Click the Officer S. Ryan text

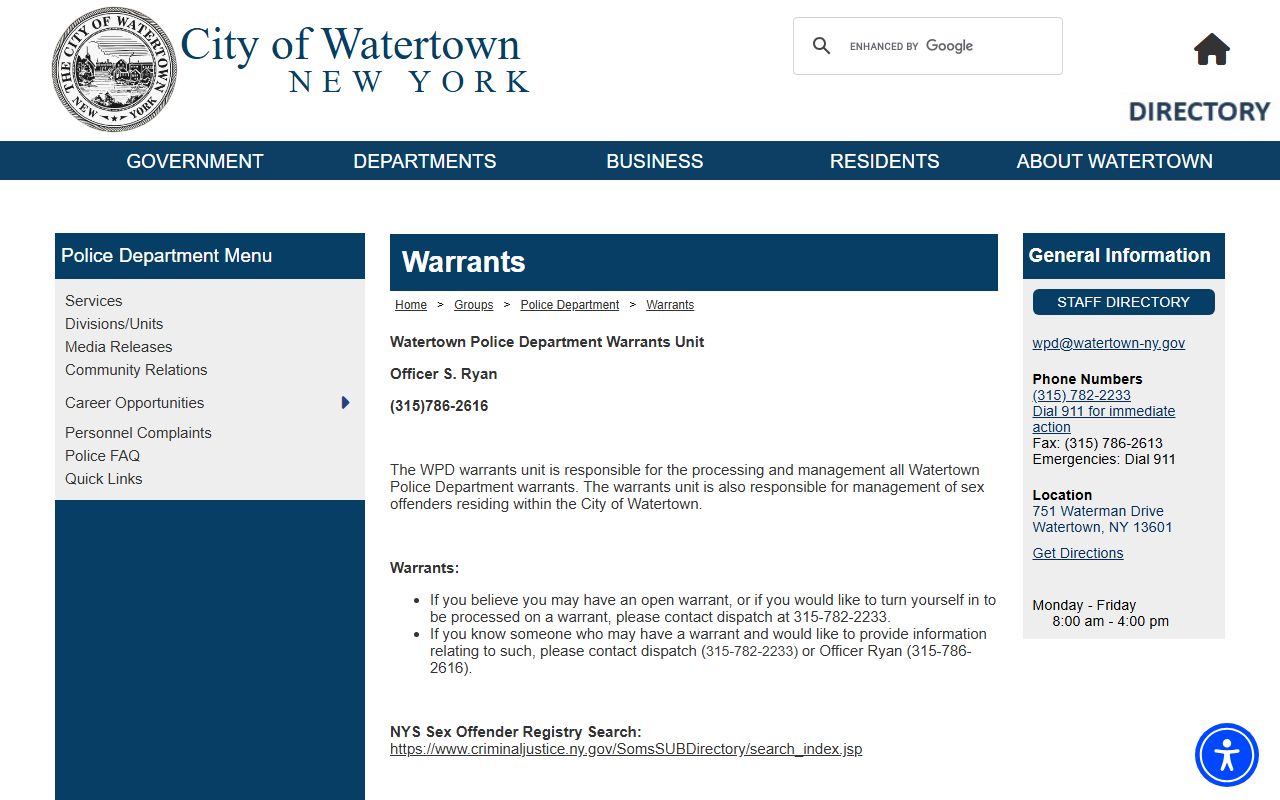click(x=444, y=374)
